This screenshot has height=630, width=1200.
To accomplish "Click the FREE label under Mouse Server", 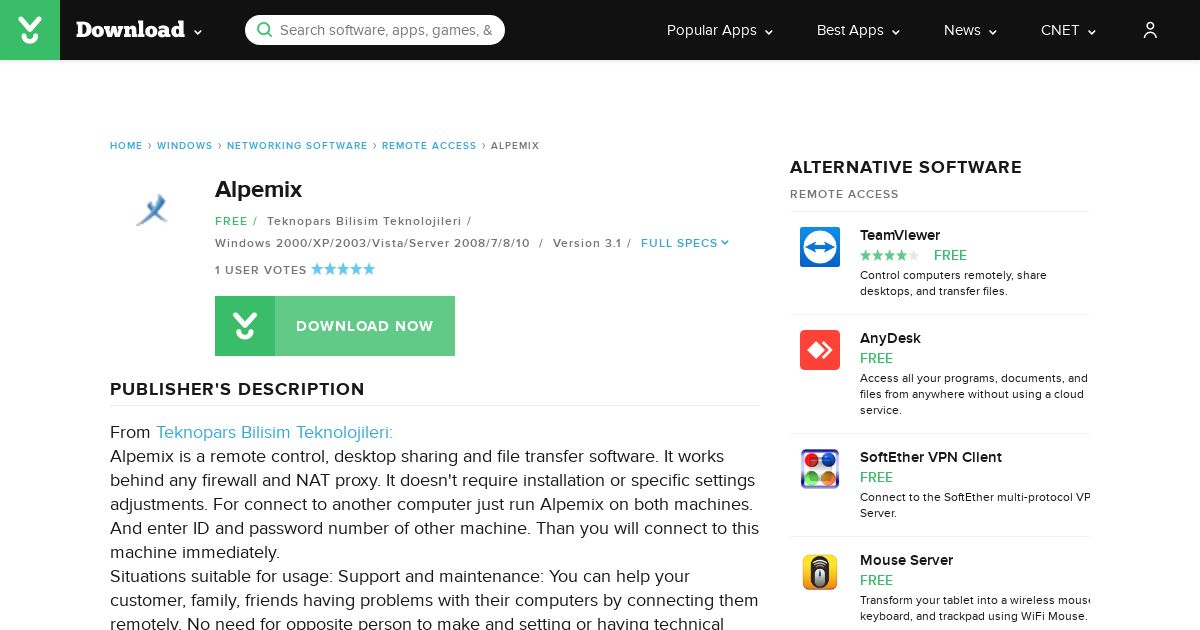I will (x=876, y=580).
